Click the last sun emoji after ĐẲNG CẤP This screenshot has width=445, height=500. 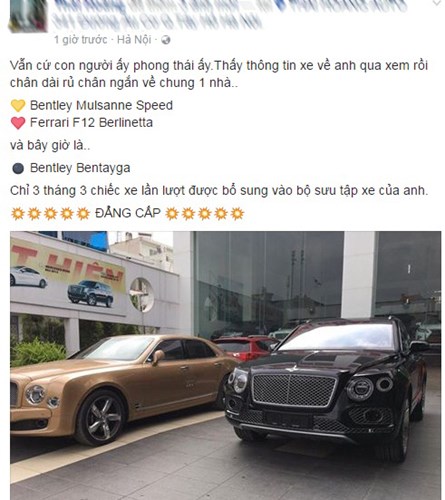[237, 213]
